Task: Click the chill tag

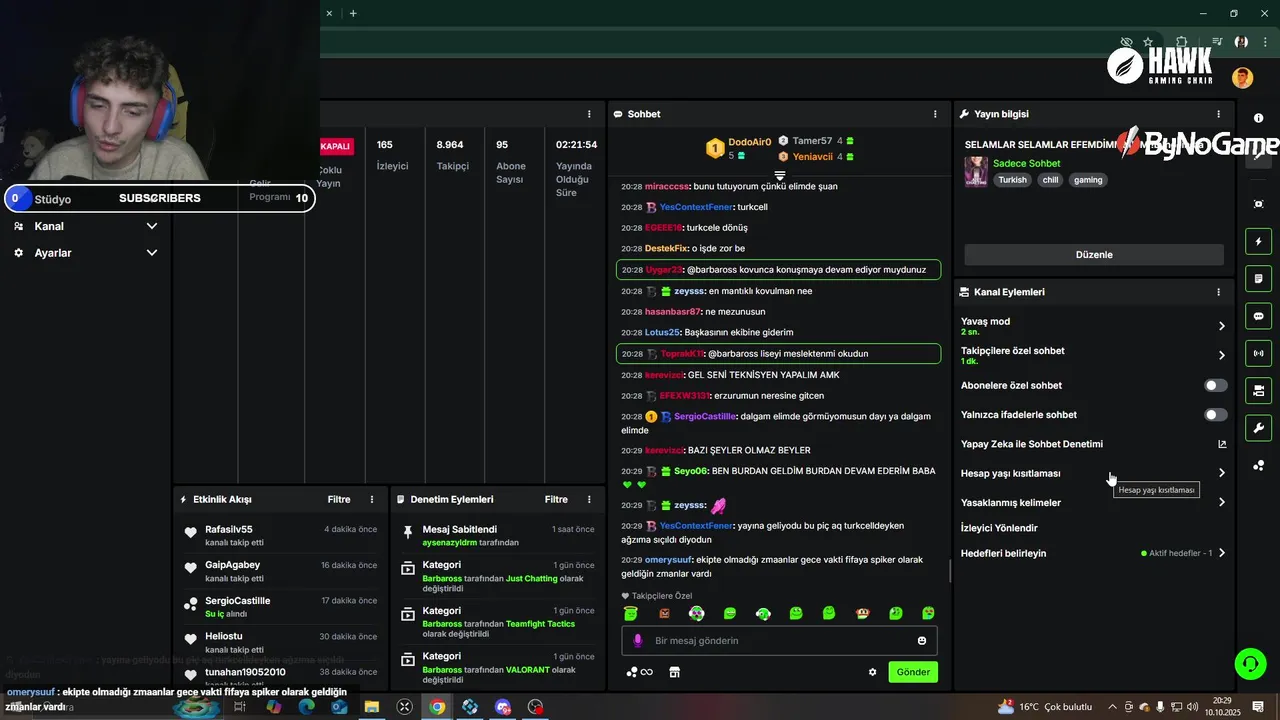Action: pos(1050,180)
